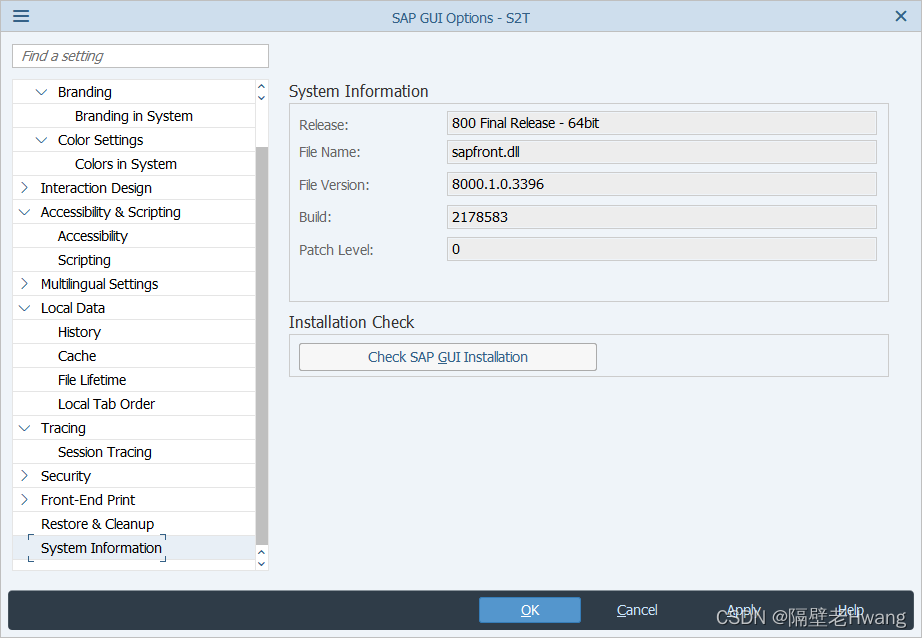This screenshot has width=922, height=638.
Task: Select System Information tree item
Action: [x=101, y=548]
